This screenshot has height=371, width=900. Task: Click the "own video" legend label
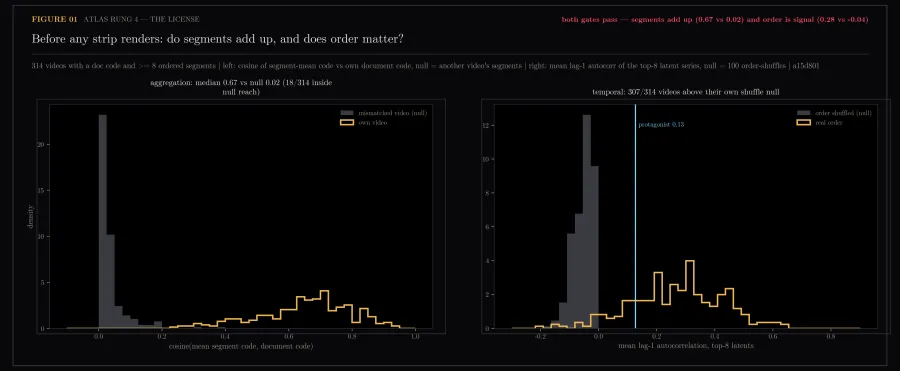(373, 123)
